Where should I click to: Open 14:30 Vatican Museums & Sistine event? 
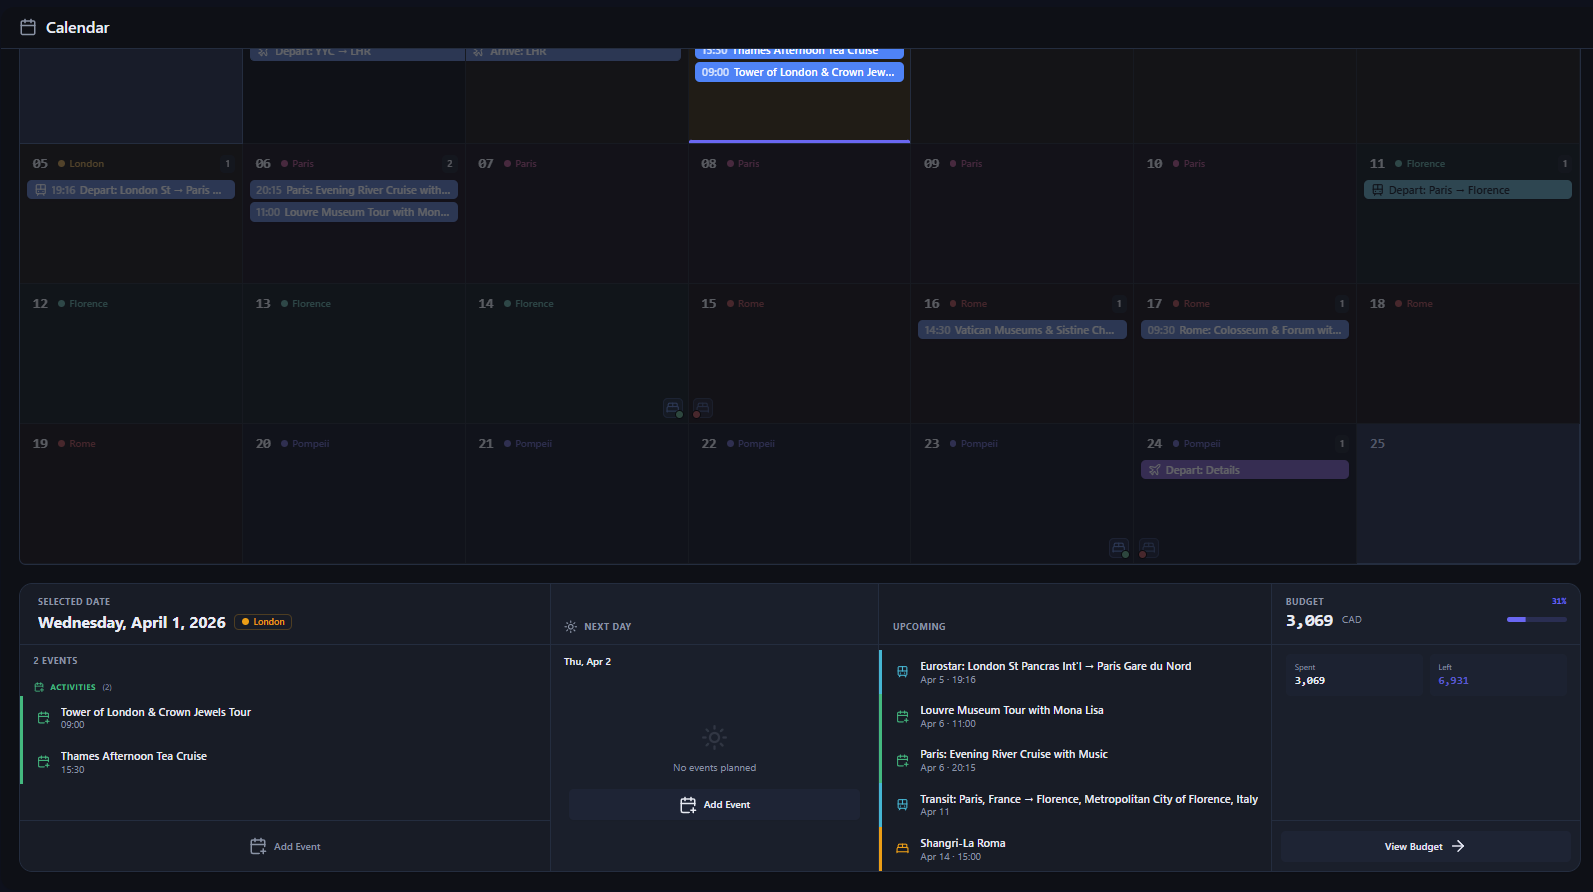coord(1022,330)
